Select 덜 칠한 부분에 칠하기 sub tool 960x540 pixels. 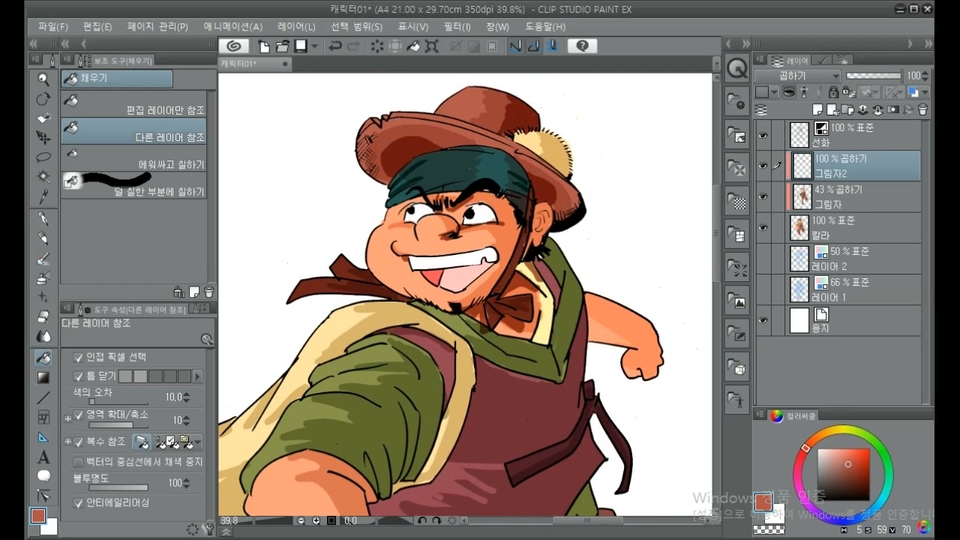click(x=133, y=186)
